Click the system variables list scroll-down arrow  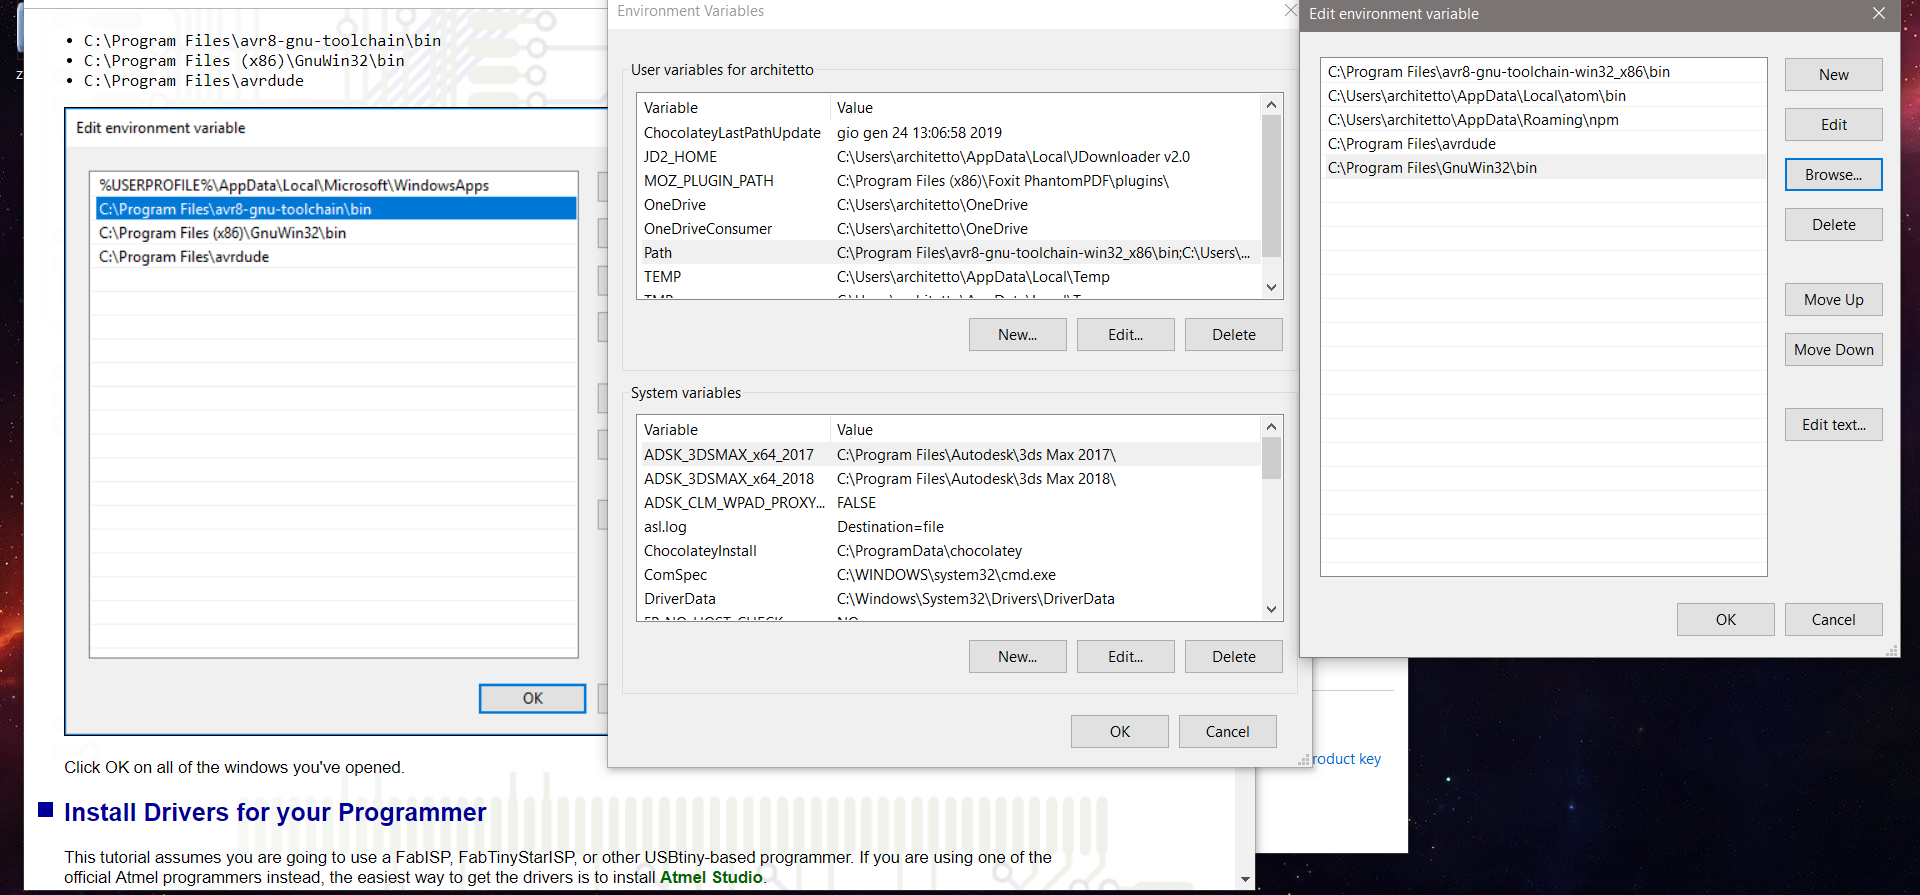click(1271, 609)
